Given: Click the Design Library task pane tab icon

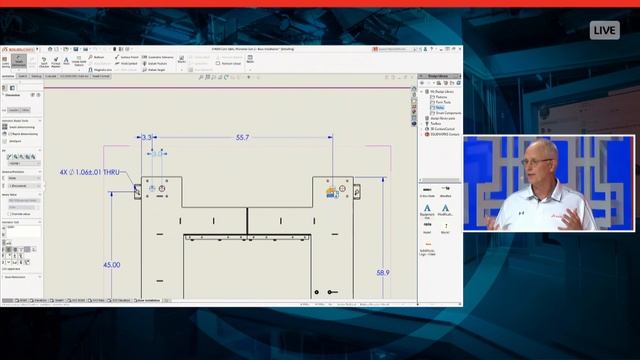Looking at the screenshot, I should [414, 100].
